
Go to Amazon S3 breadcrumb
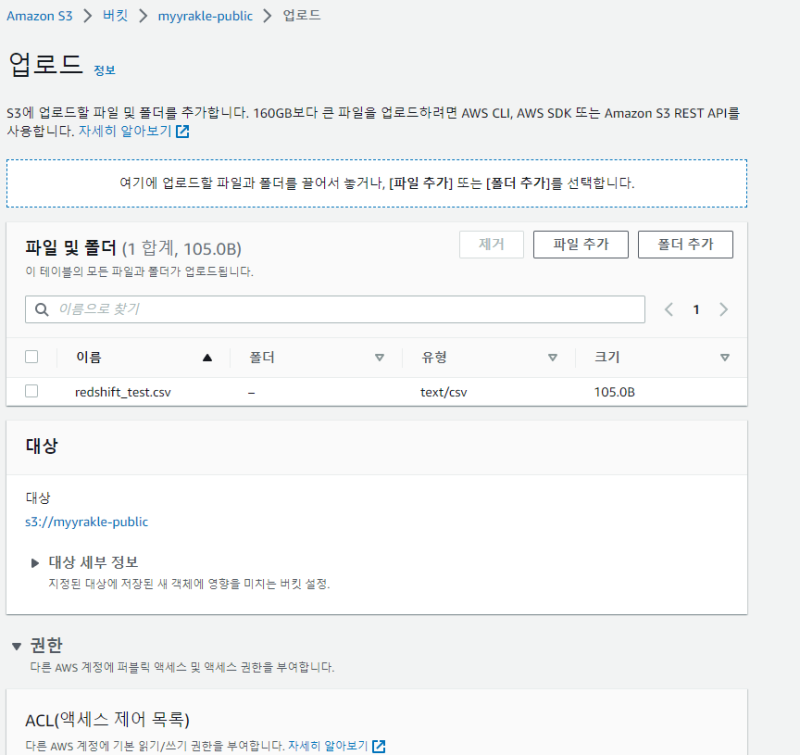(x=47, y=16)
